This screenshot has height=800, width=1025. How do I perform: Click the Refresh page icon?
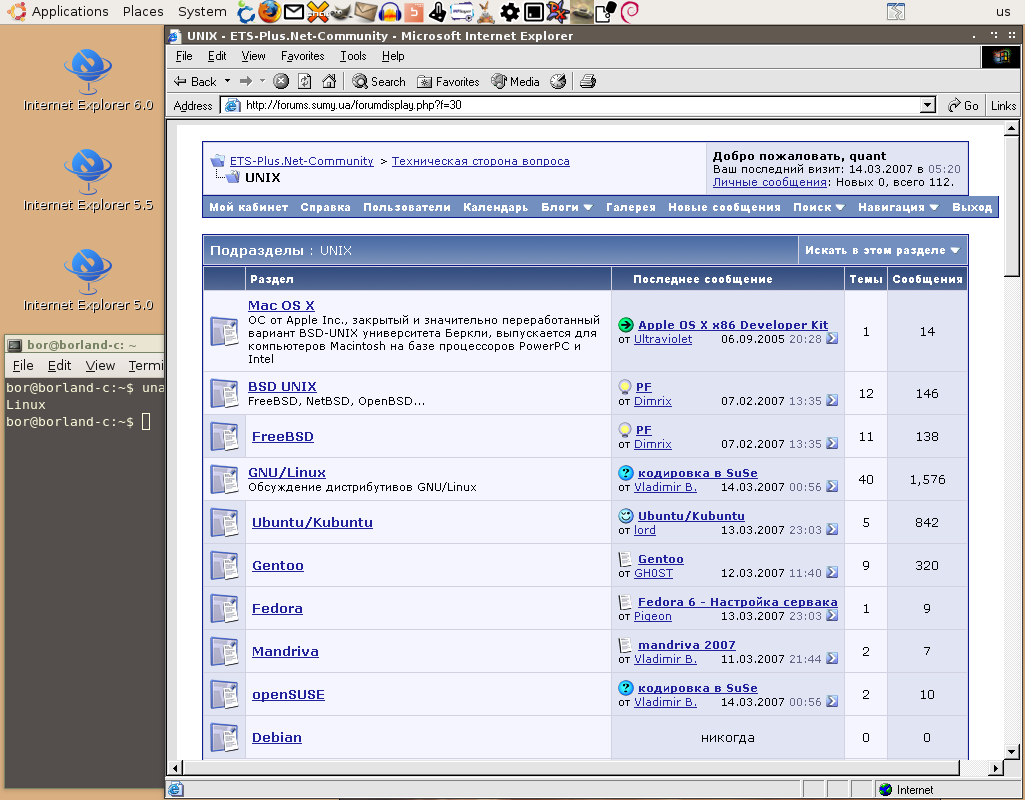(305, 82)
